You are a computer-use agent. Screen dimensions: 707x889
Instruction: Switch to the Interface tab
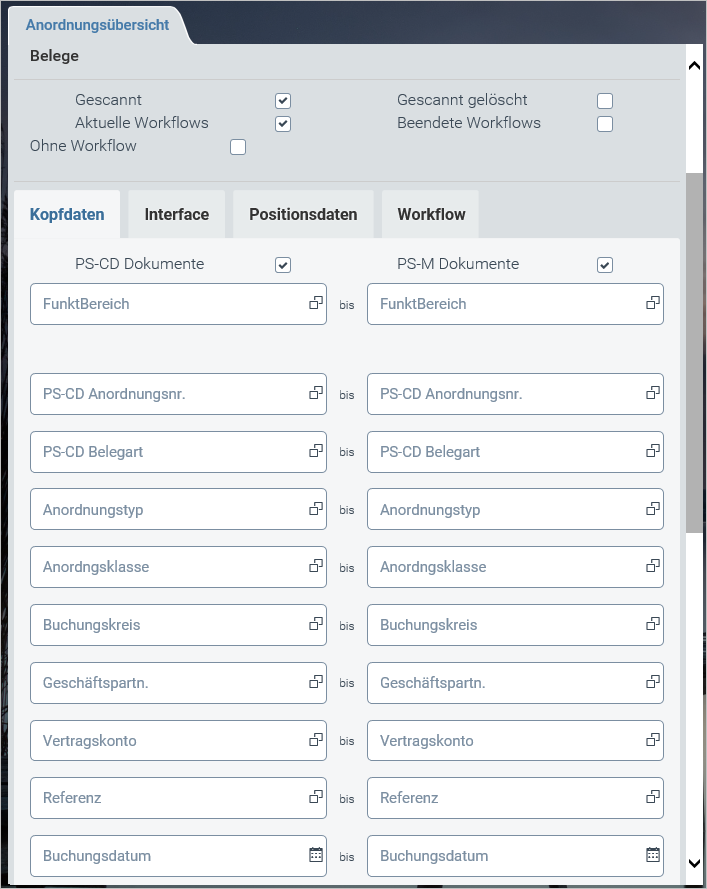click(177, 214)
